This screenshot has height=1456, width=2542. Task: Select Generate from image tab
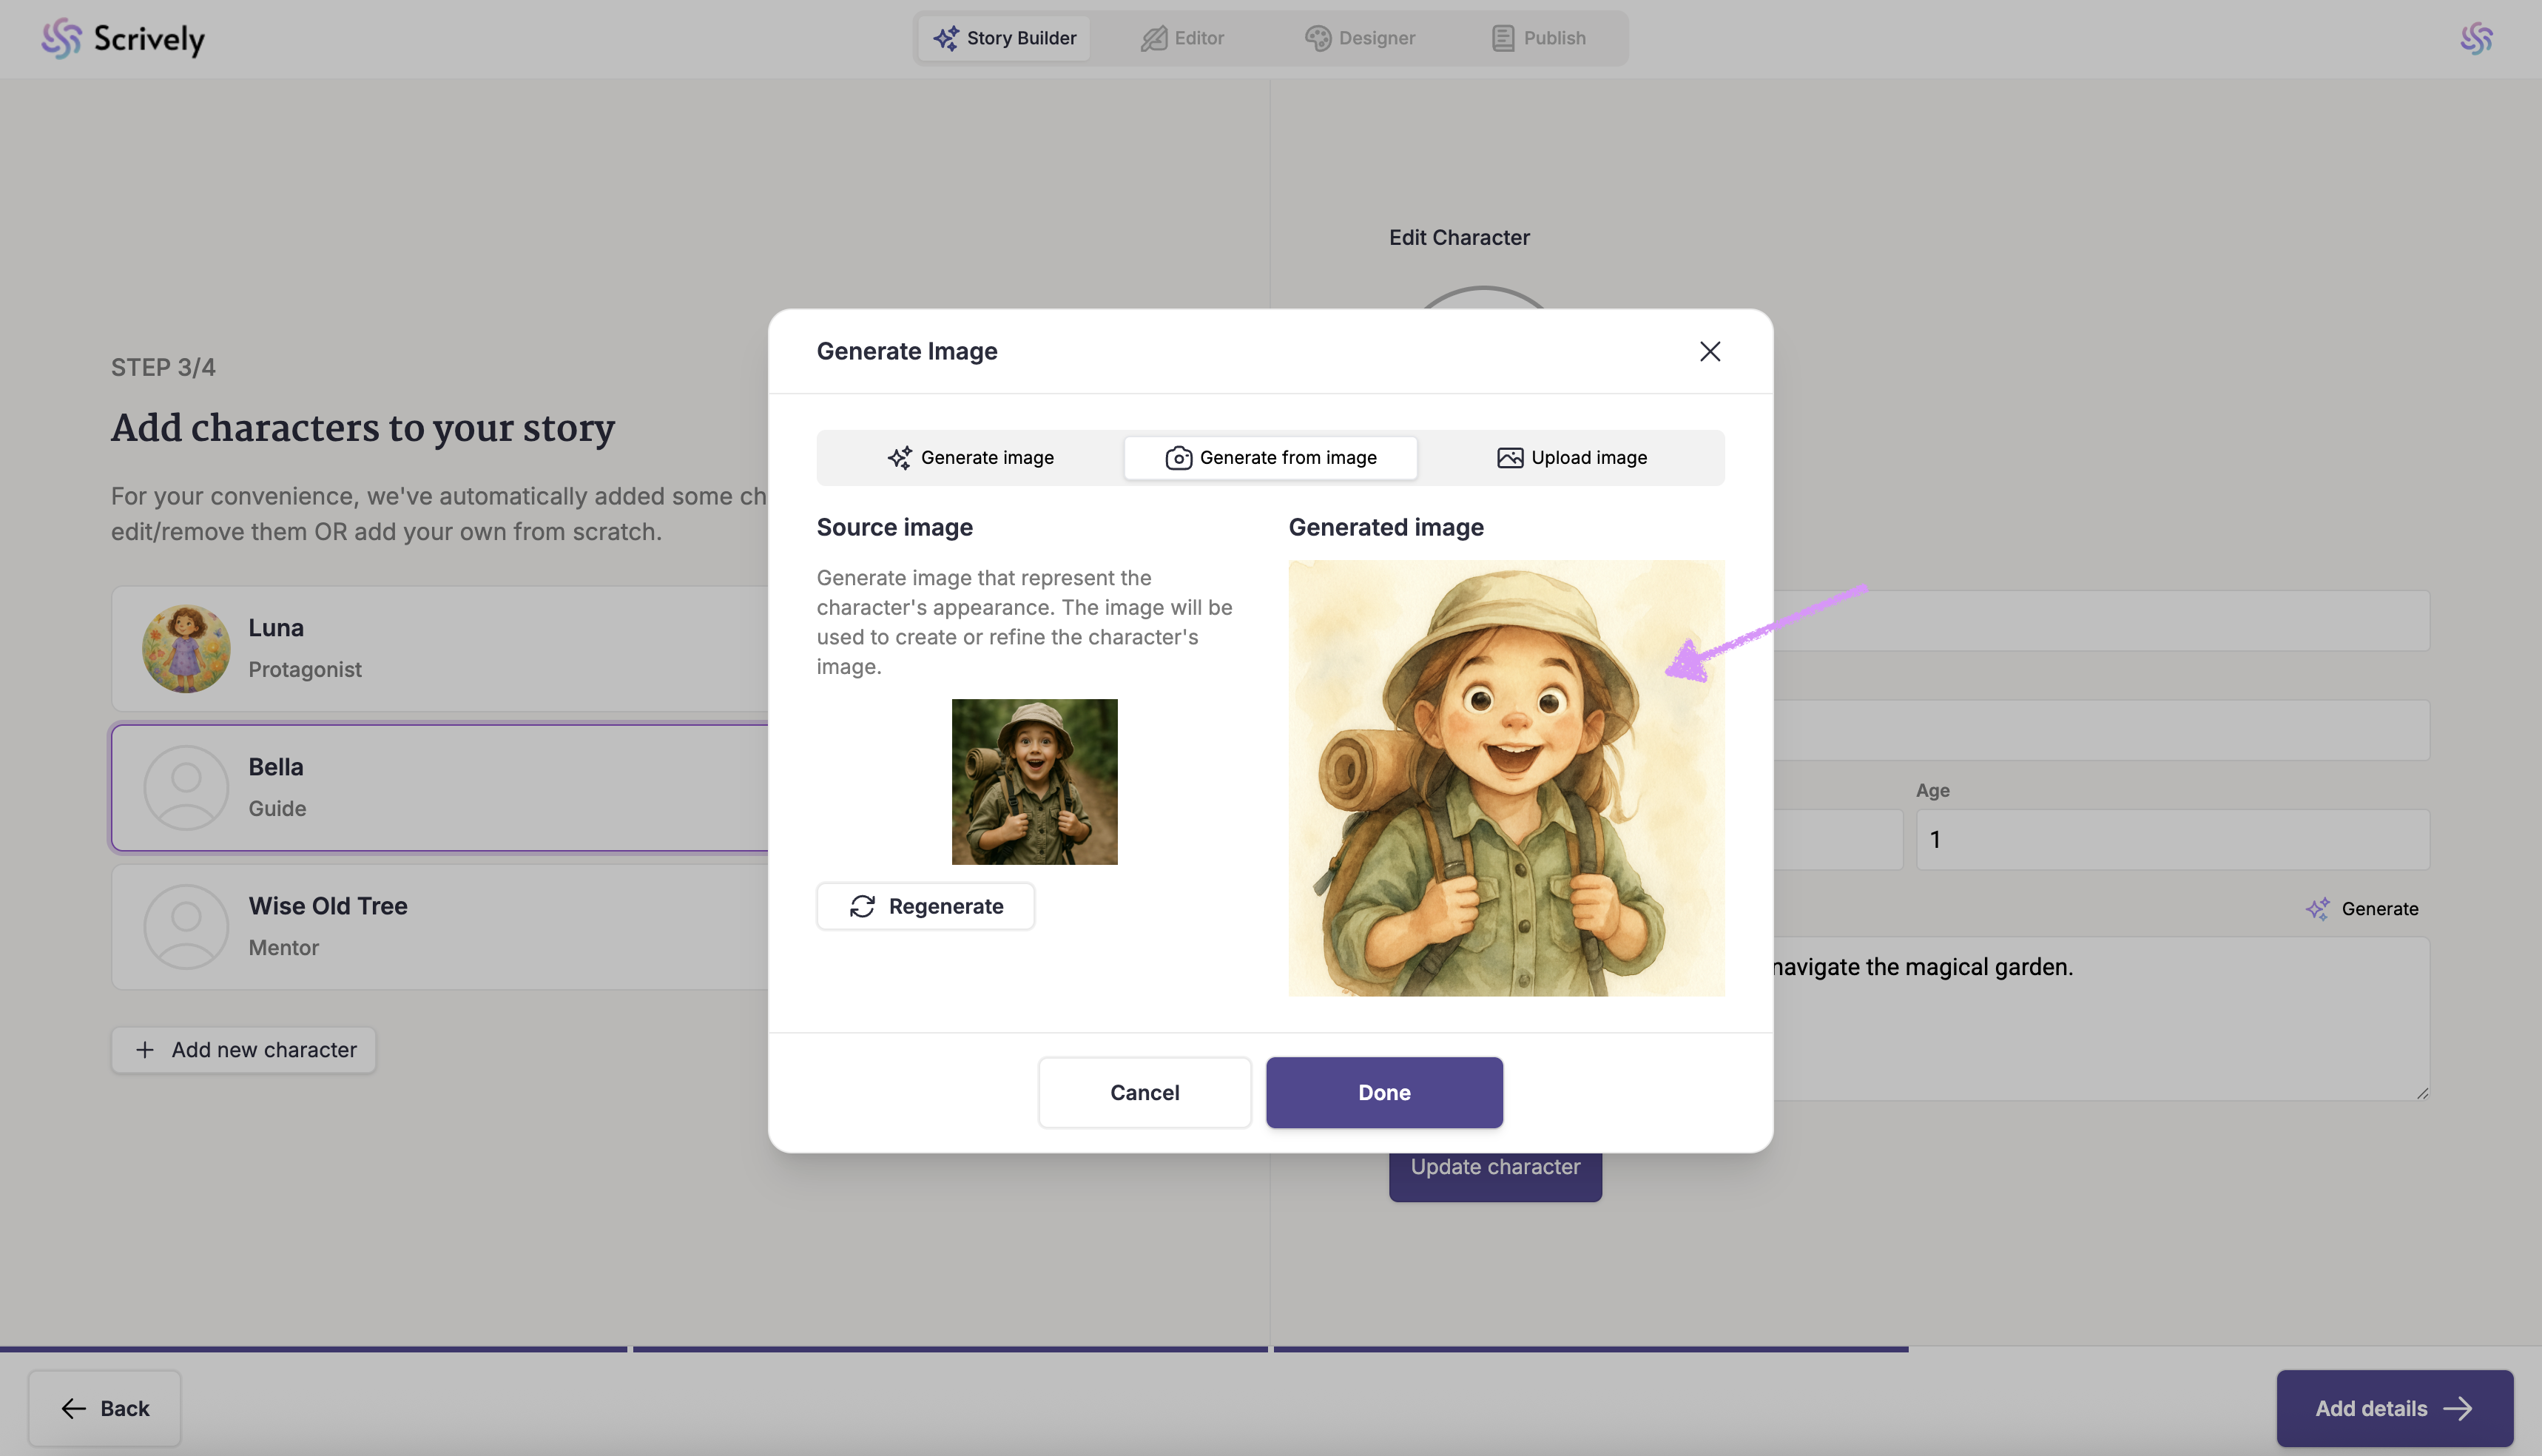point(1270,457)
